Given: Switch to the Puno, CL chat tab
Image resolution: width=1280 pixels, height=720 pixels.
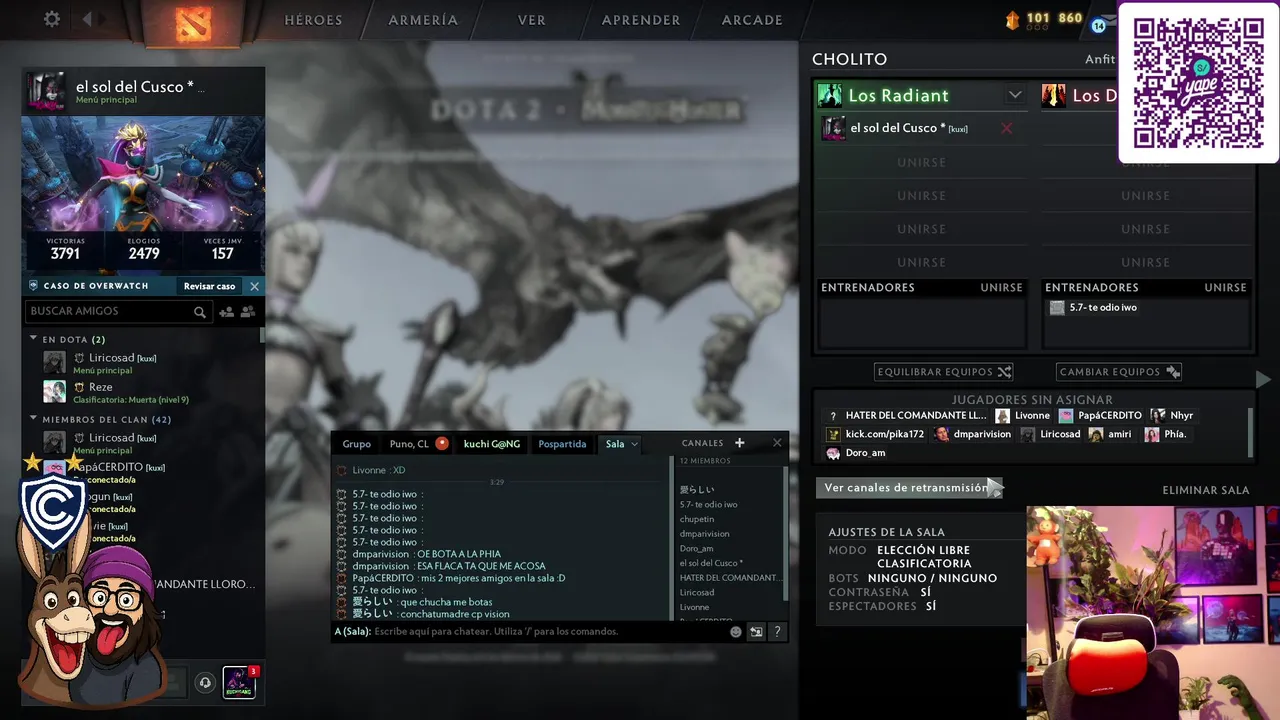Looking at the screenshot, I should [x=409, y=444].
